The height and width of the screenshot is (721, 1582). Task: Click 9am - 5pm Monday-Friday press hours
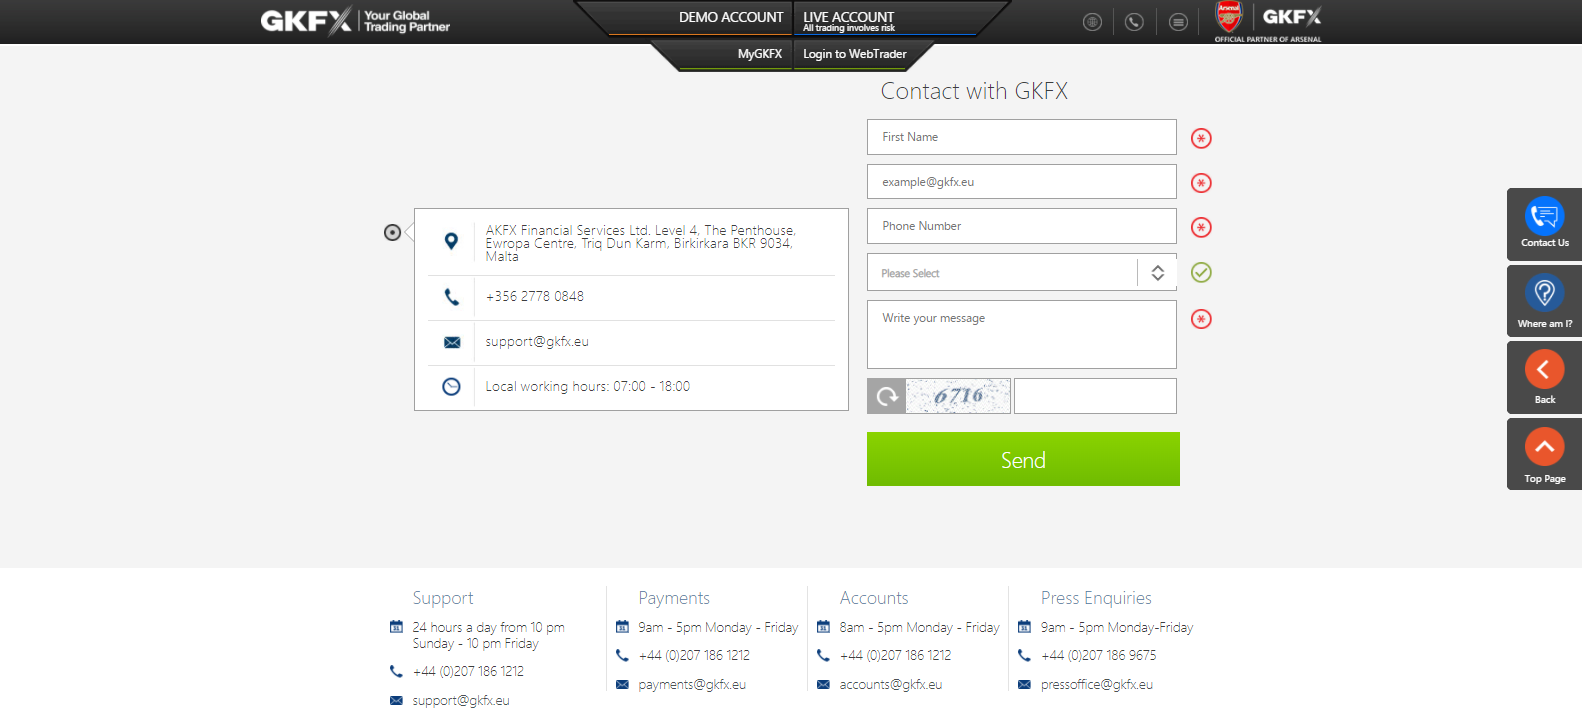pyautogui.click(x=1117, y=628)
